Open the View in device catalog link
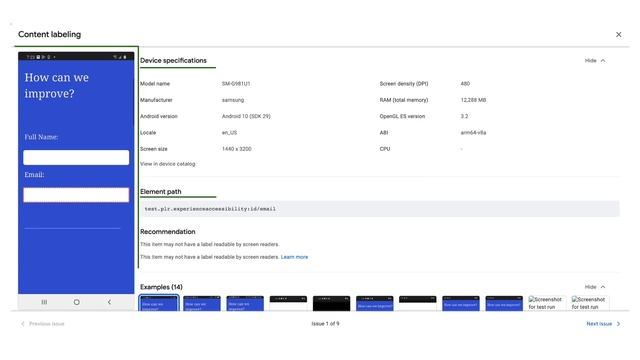Screen dimensions: 640x360 168,164
